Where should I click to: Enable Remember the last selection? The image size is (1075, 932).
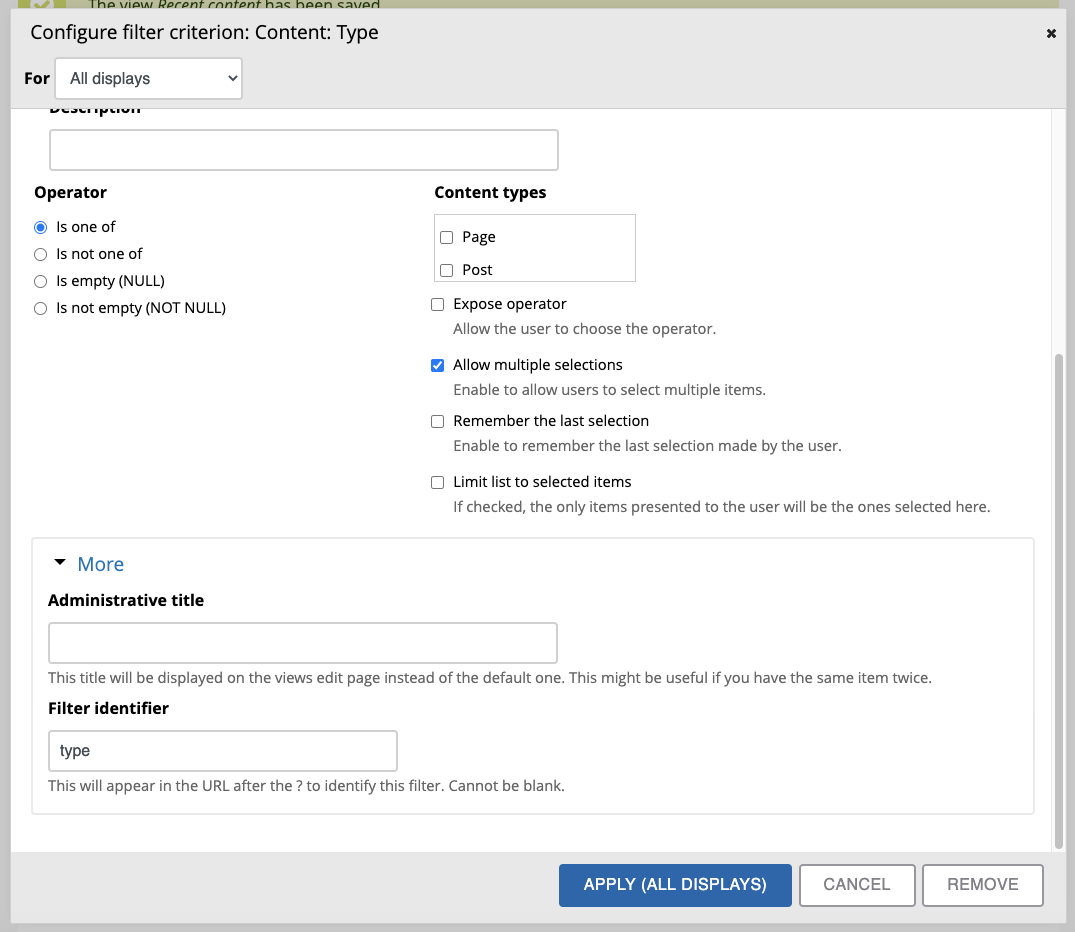tap(437, 421)
